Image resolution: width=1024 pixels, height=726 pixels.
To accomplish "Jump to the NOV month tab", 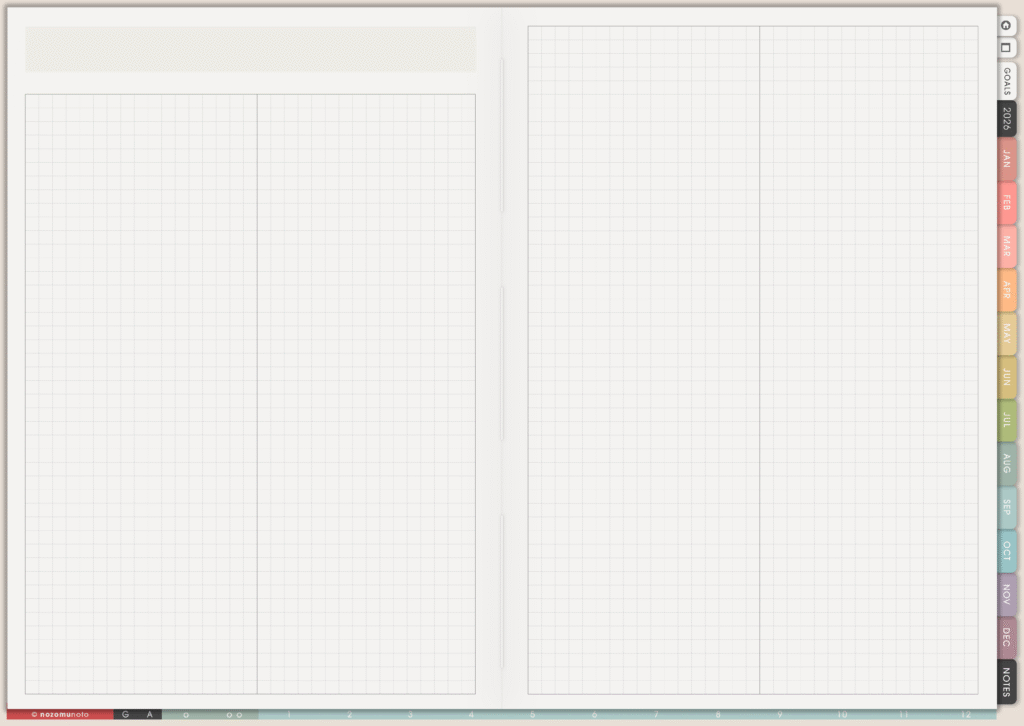I will [1006, 595].
